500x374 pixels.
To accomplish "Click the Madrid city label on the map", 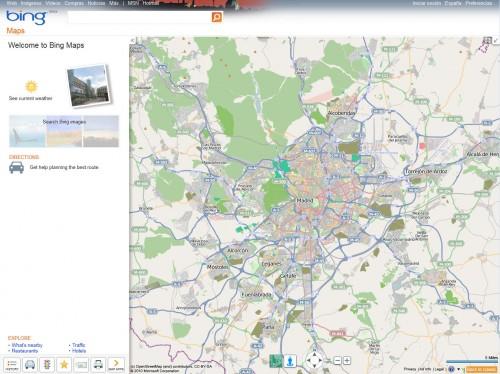I will [305, 200].
